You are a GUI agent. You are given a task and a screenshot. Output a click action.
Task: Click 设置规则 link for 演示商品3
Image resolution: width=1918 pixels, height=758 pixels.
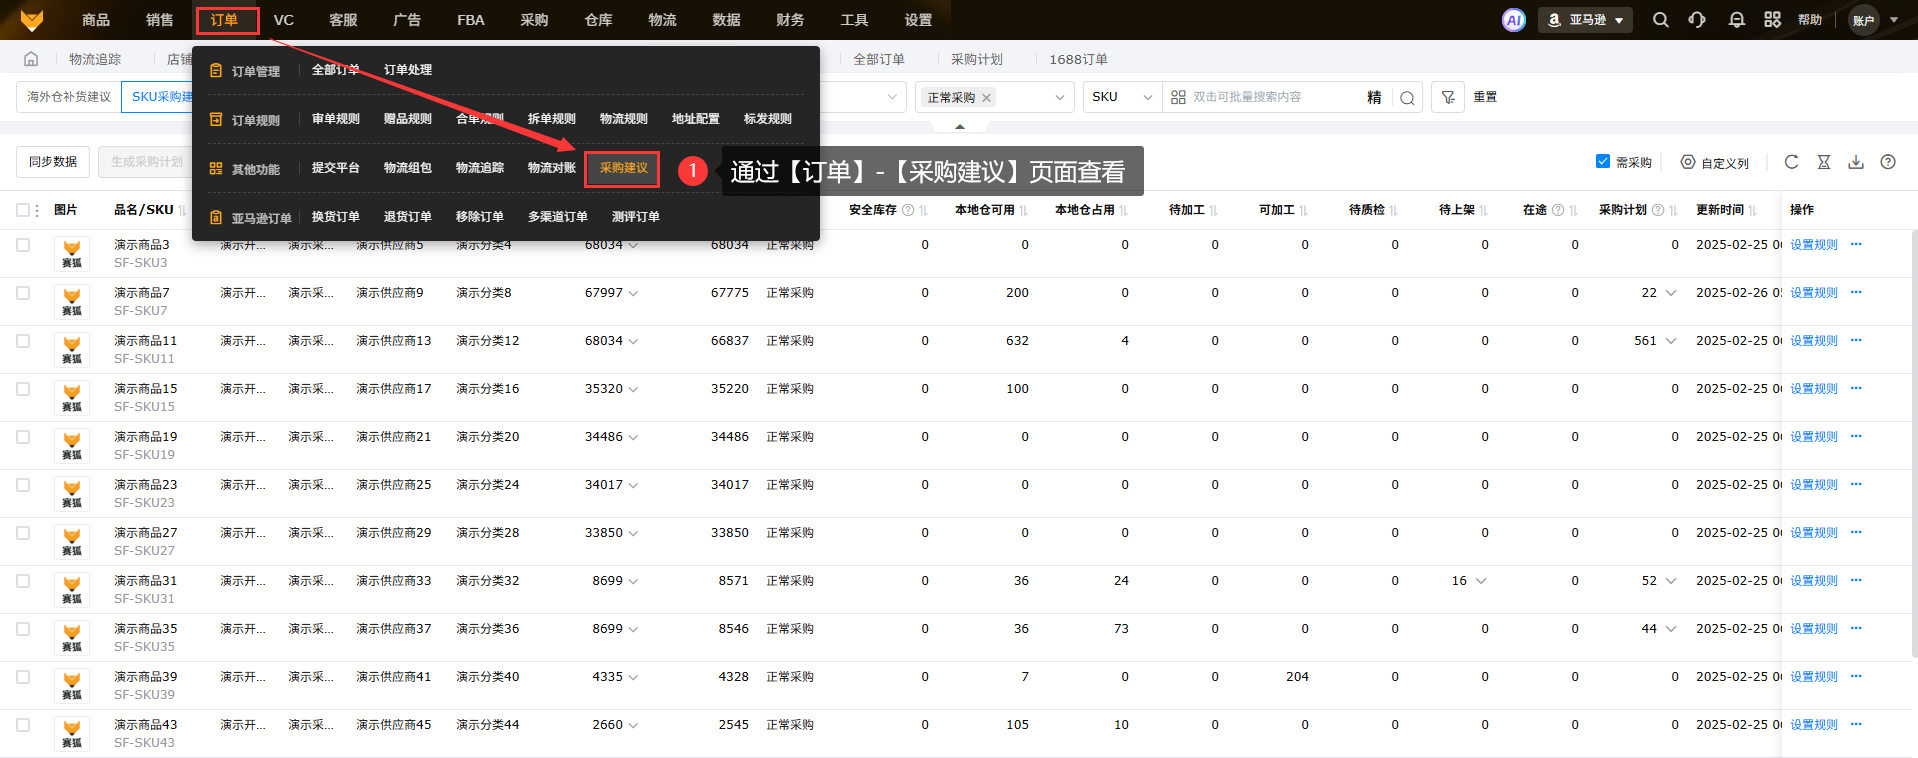(x=1813, y=245)
